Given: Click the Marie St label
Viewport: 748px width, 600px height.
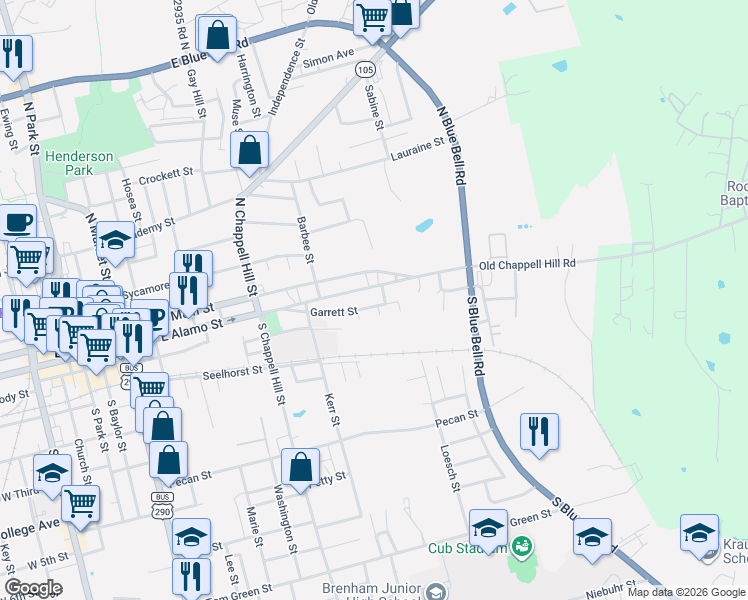Looking at the screenshot, I should click(x=254, y=527).
